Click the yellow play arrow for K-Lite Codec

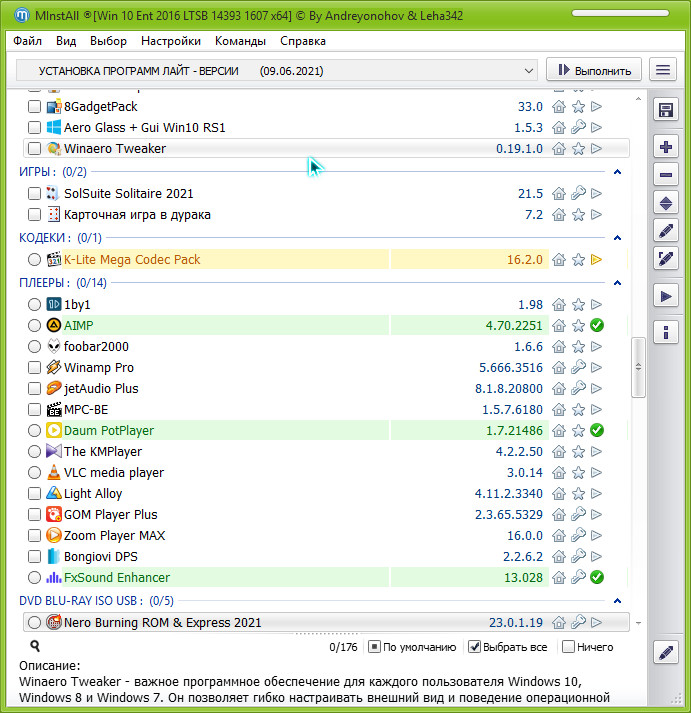(x=597, y=260)
